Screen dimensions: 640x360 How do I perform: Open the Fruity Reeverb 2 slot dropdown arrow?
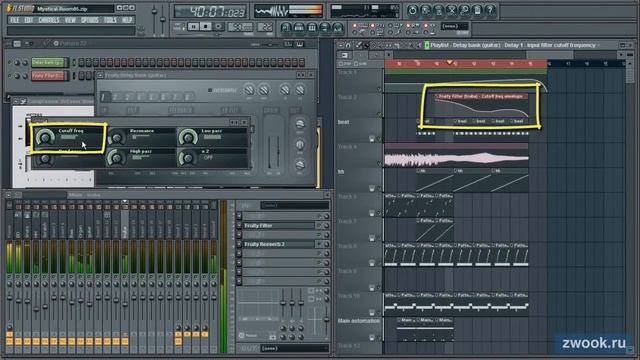coord(239,244)
